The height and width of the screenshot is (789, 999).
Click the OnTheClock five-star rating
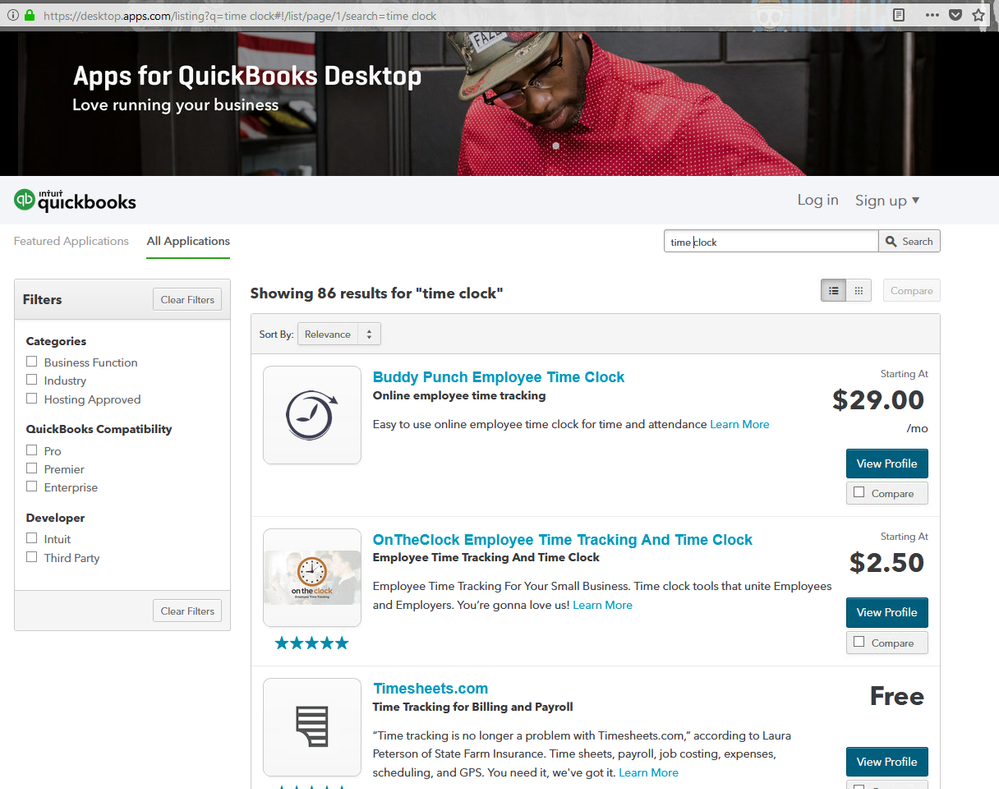312,643
